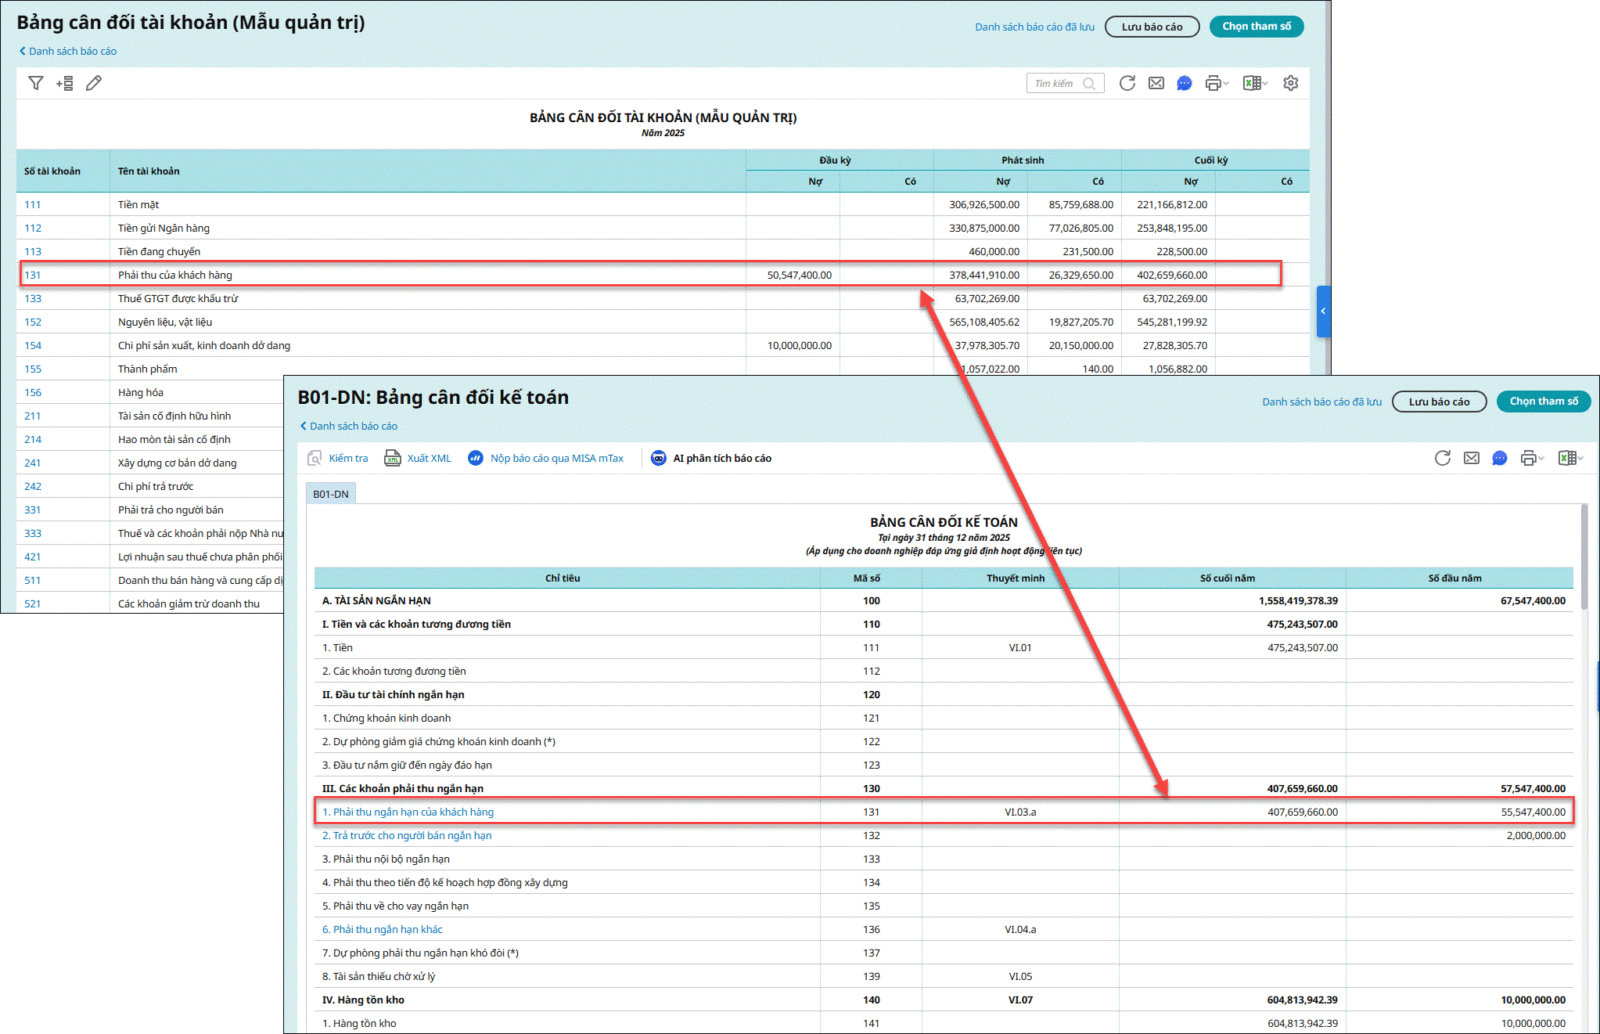This screenshot has width=1600, height=1034.
Task: Expand the collapsed side panel arrow handle
Action: pyautogui.click(x=1323, y=311)
